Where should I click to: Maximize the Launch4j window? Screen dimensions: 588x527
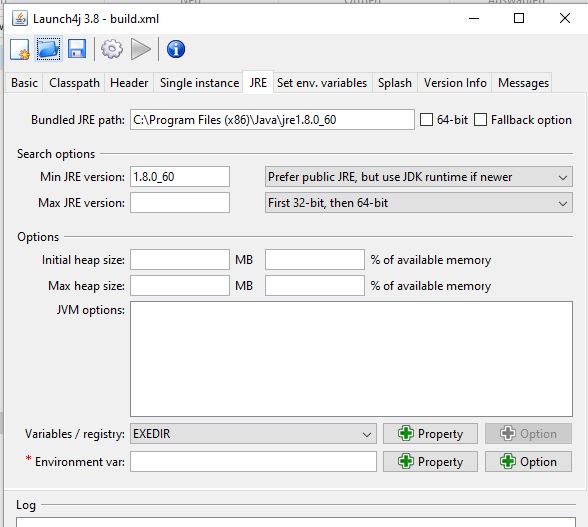coord(519,18)
